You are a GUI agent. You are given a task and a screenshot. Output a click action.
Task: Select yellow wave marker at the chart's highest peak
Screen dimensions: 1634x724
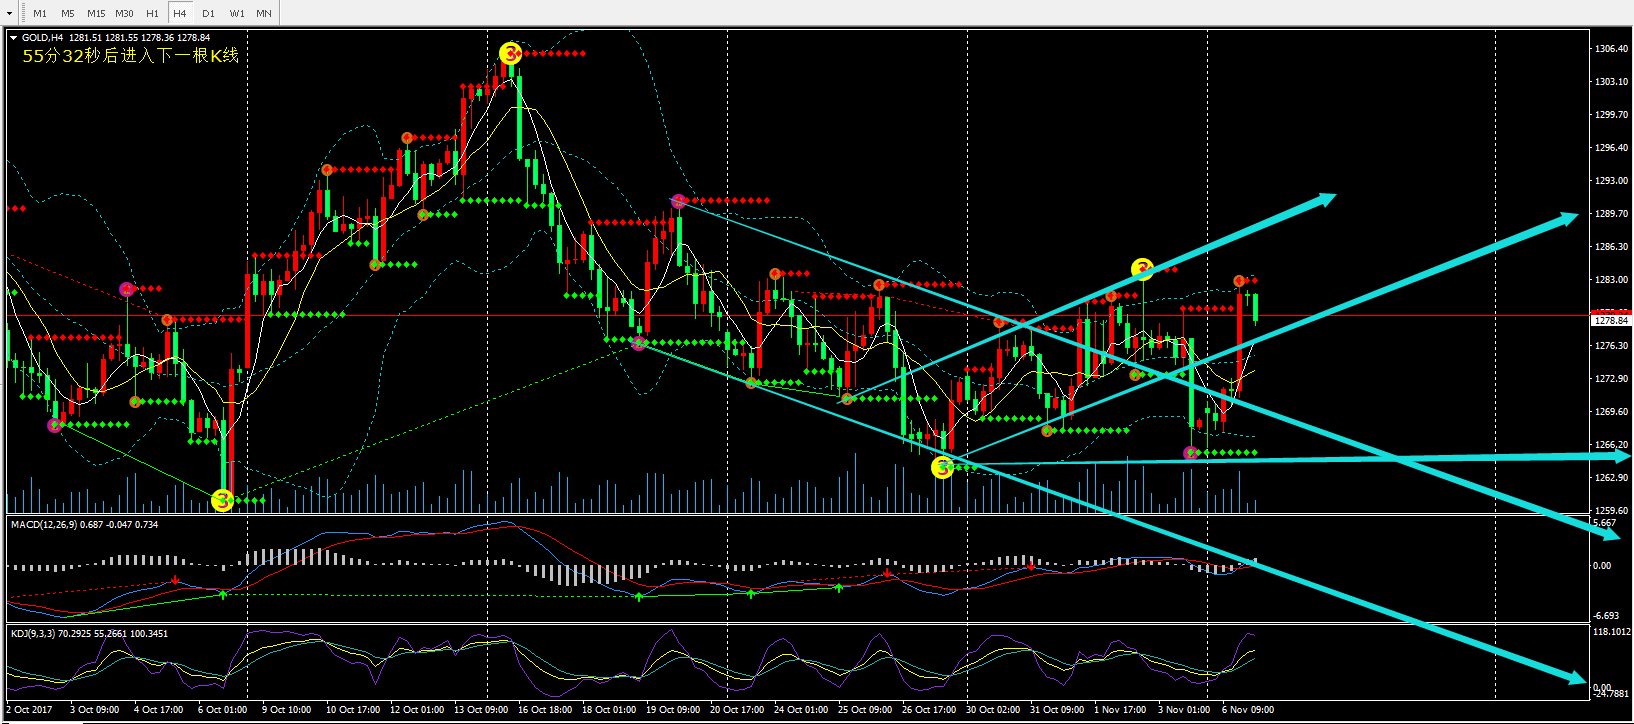tap(511, 53)
